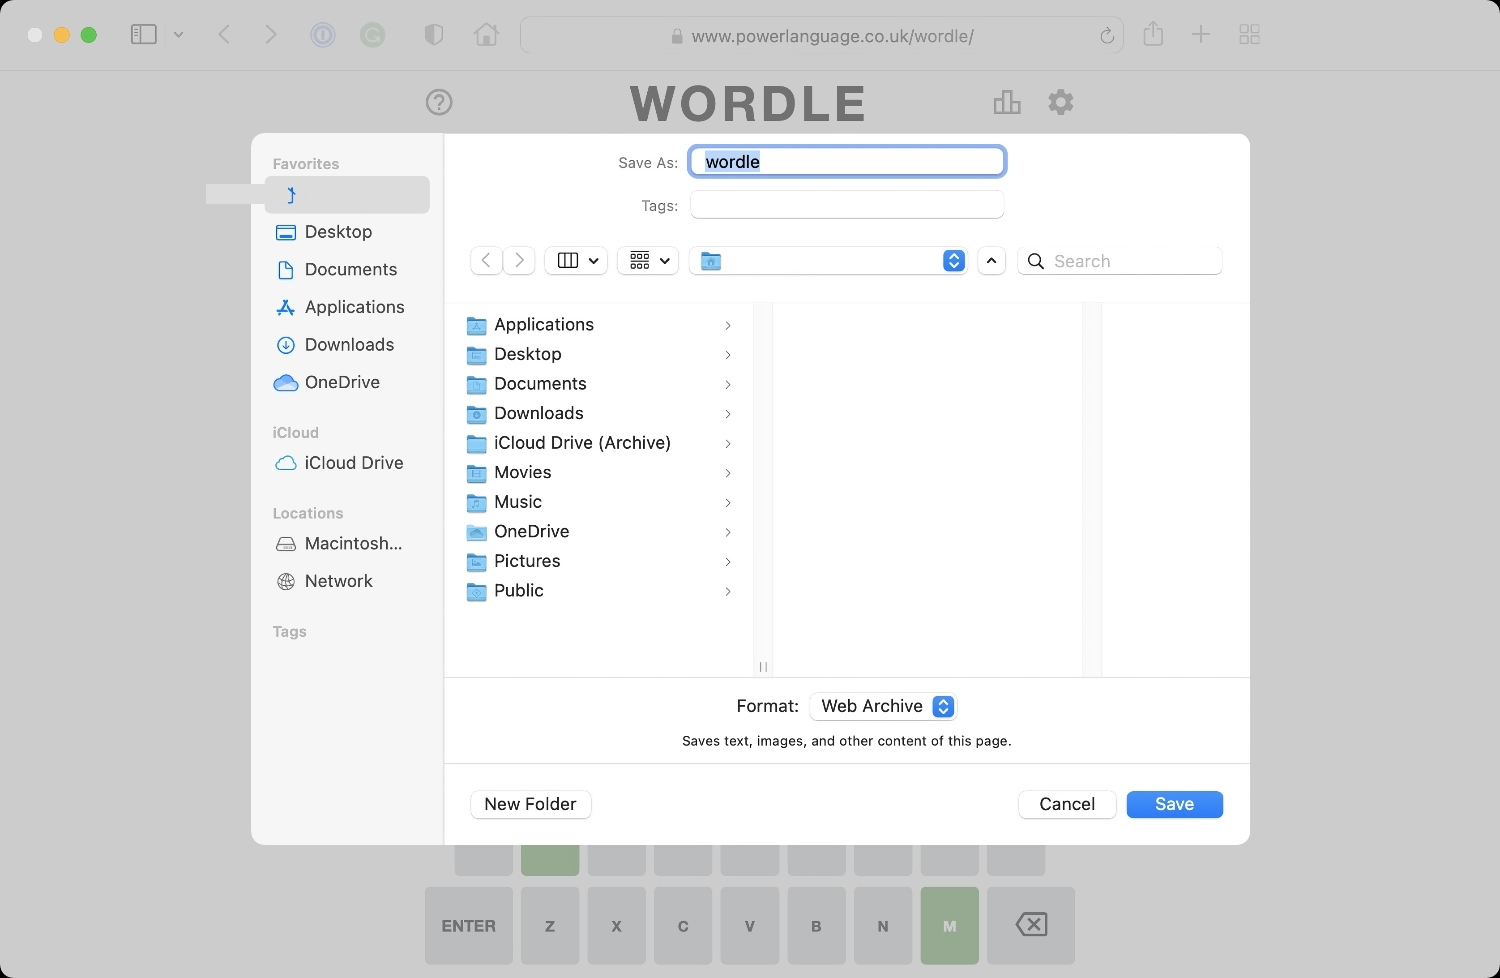
Task: Click the N key on Wordle keyboard
Action: coord(883,926)
